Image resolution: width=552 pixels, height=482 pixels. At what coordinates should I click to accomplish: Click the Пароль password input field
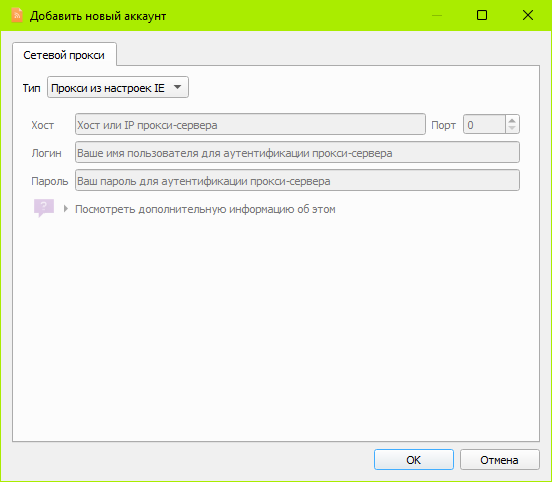tap(297, 180)
